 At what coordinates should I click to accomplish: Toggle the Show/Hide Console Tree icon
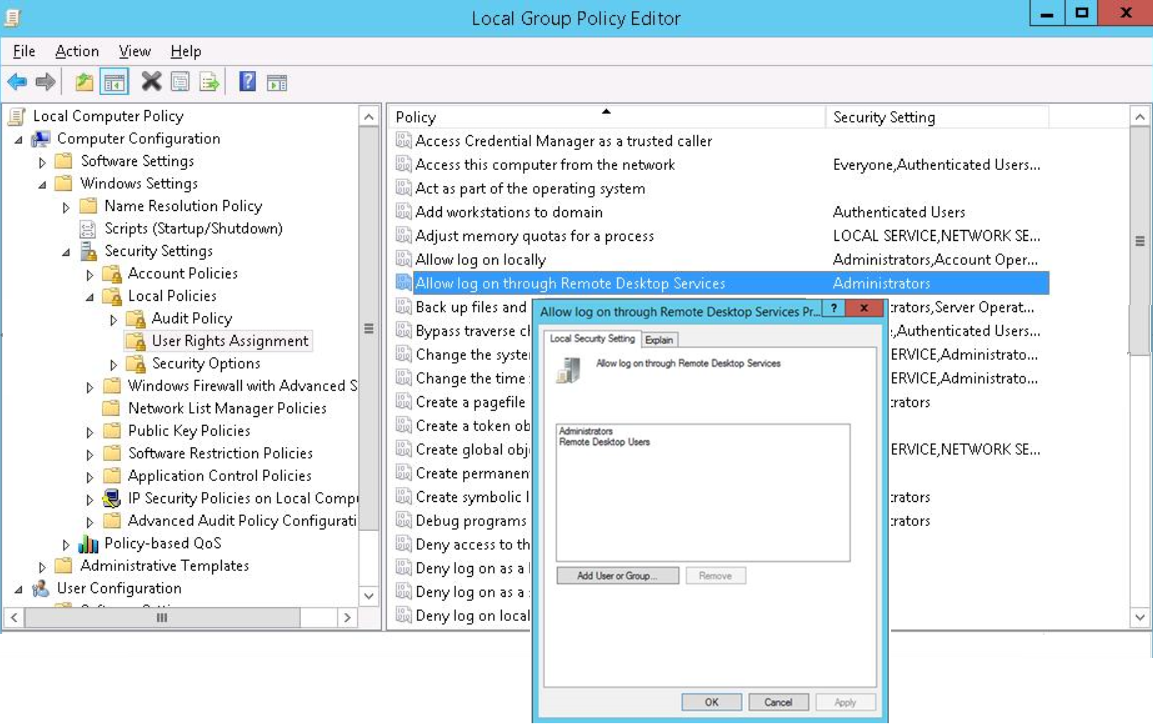click(114, 82)
